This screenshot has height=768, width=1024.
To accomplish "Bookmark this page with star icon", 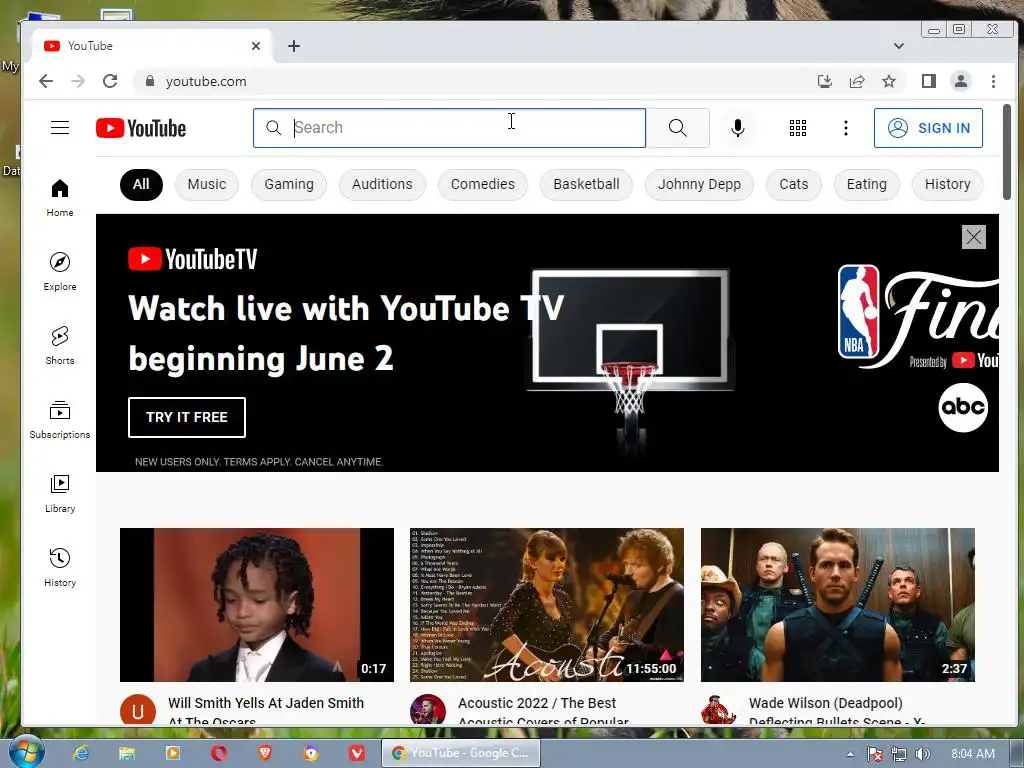I will [x=889, y=81].
